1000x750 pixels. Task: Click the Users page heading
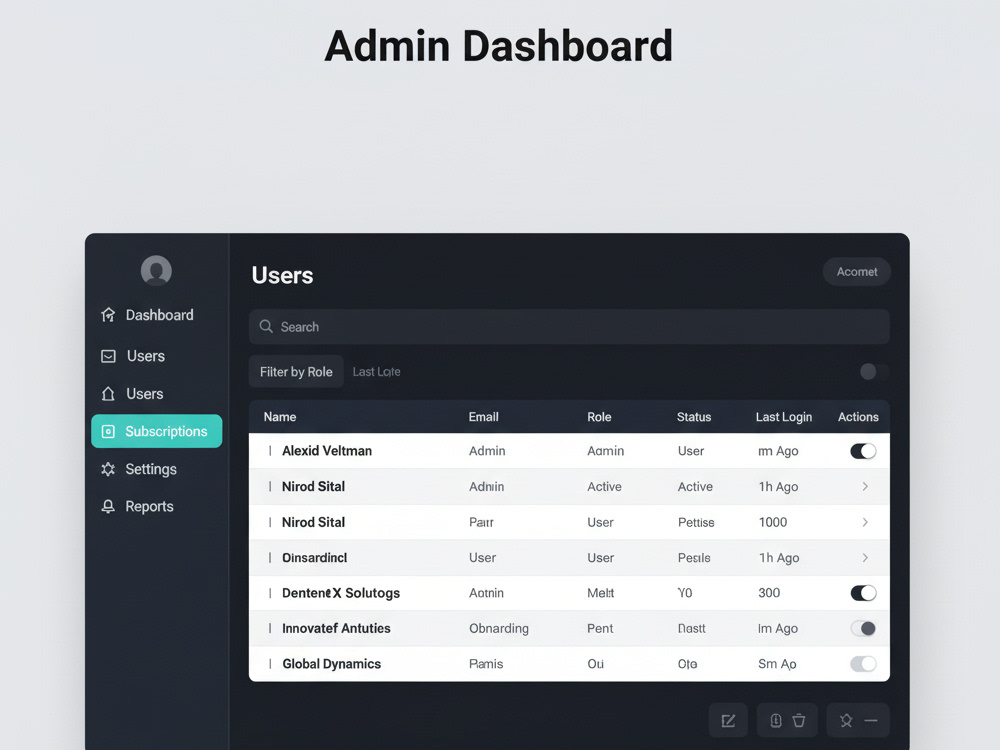point(282,275)
